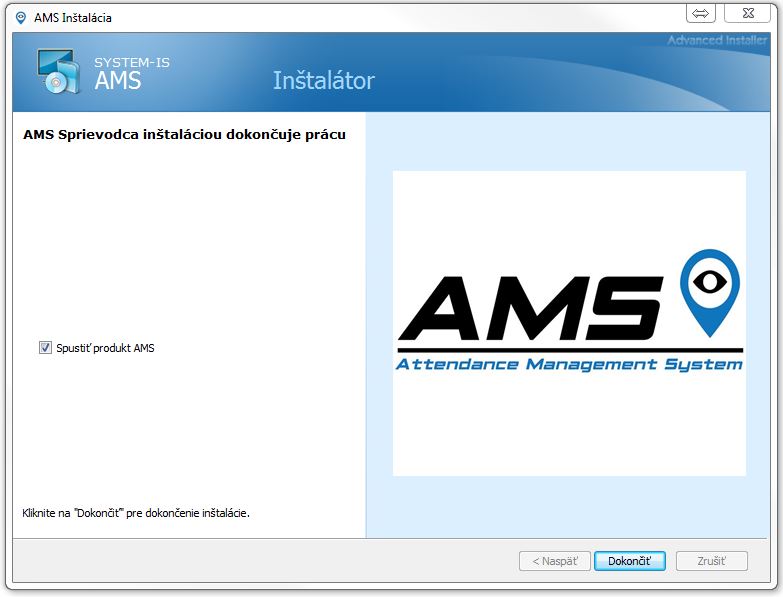783x597 pixels.
Task: Click the Dokončiť button to finish installation
Action: pos(630,561)
